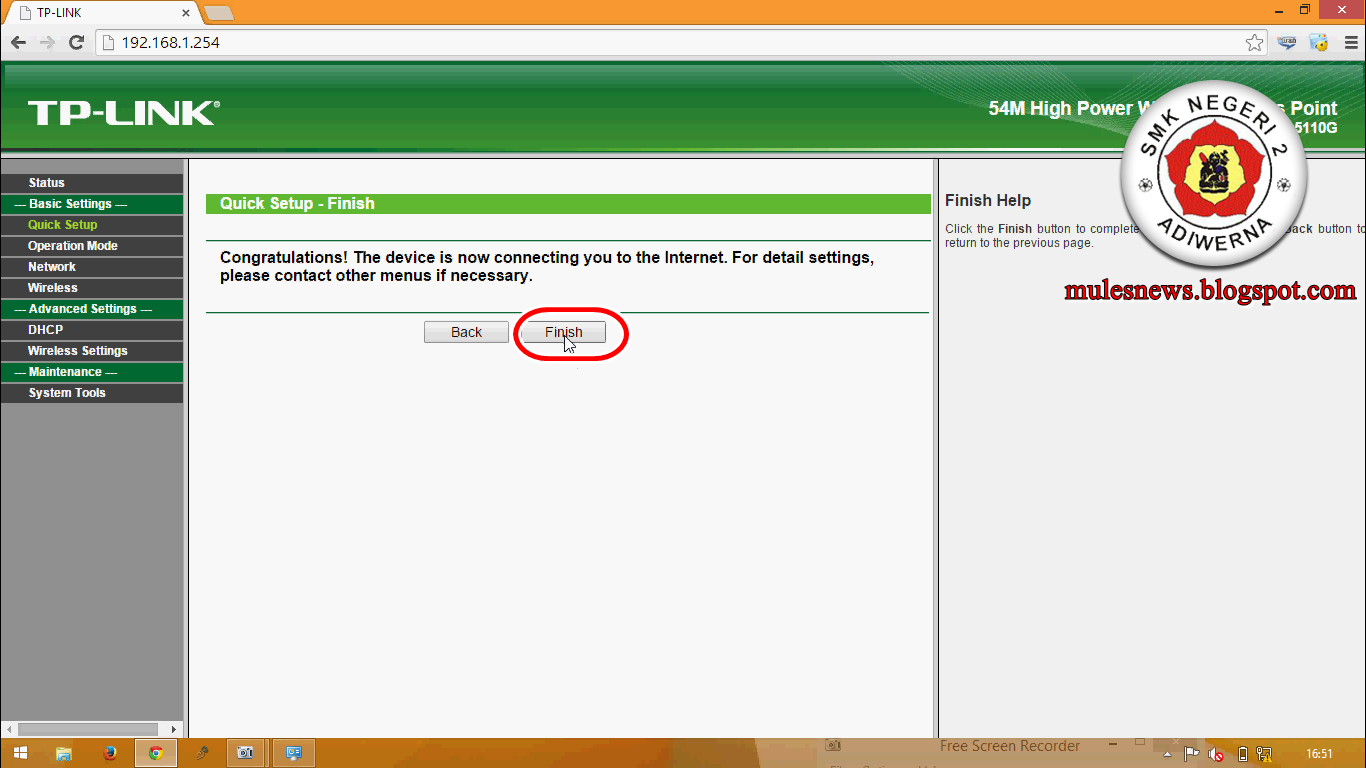Open the camera app taskbar icon
The width and height of the screenshot is (1366, 768).
pos(246,753)
